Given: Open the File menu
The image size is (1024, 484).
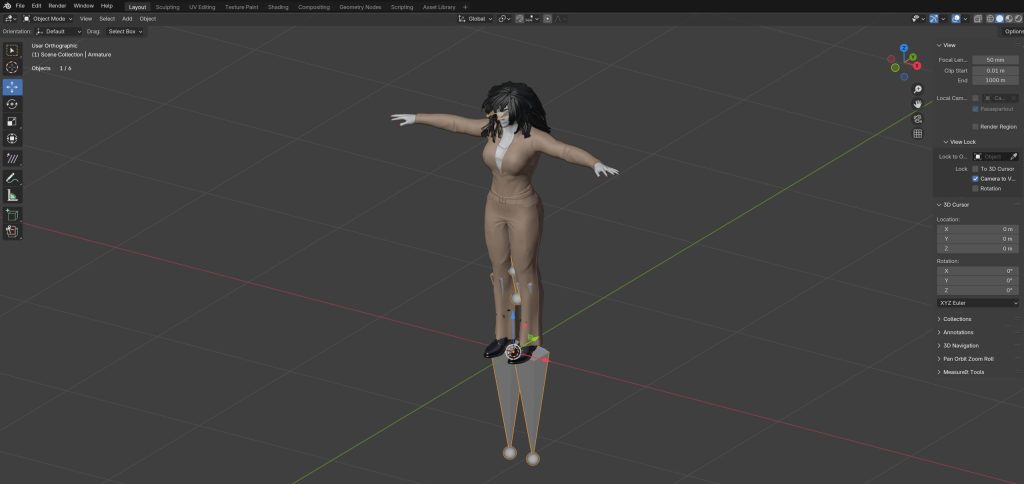Looking at the screenshot, I should tap(20, 6).
